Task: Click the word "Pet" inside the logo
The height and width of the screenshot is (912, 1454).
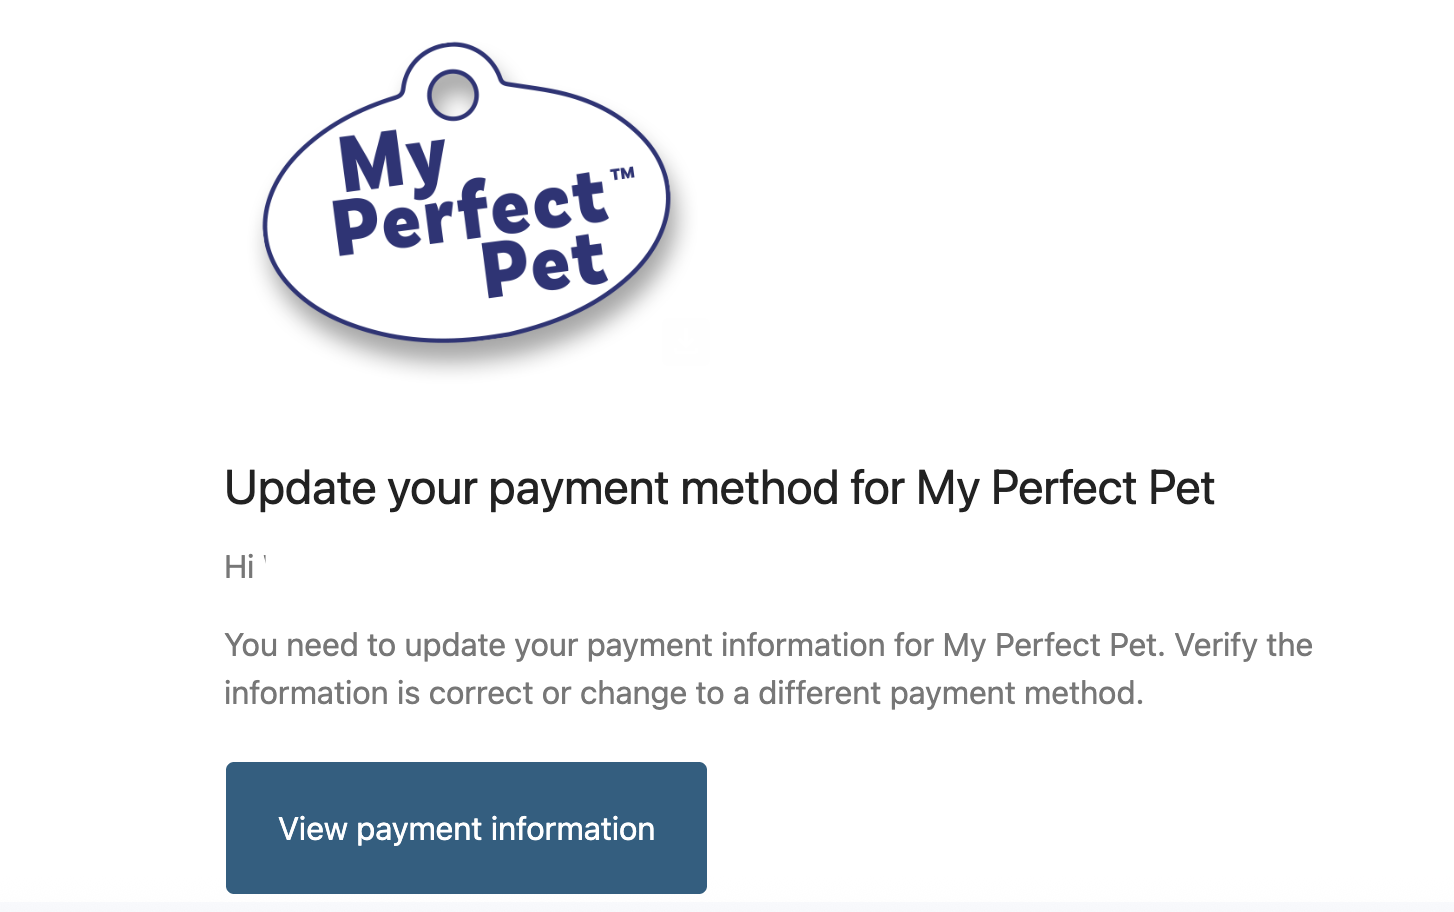Action: click(545, 265)
